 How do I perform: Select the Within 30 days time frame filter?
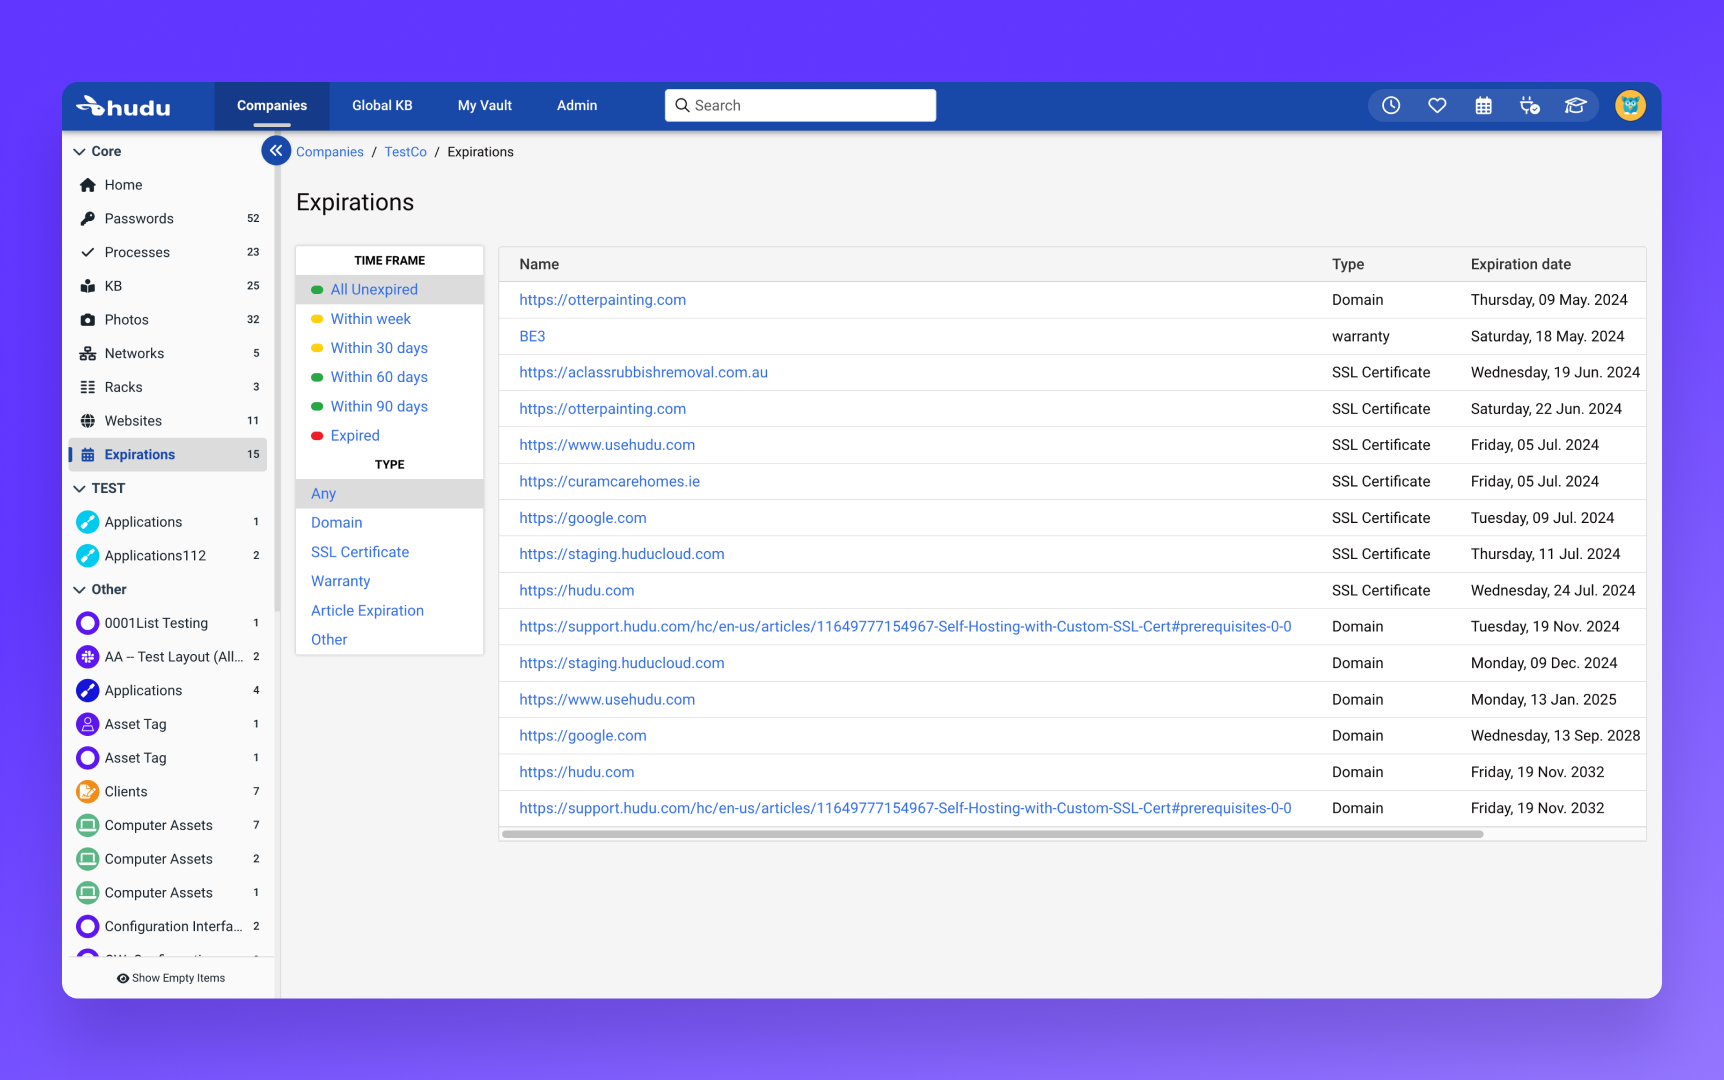click(x=379, y=348)
